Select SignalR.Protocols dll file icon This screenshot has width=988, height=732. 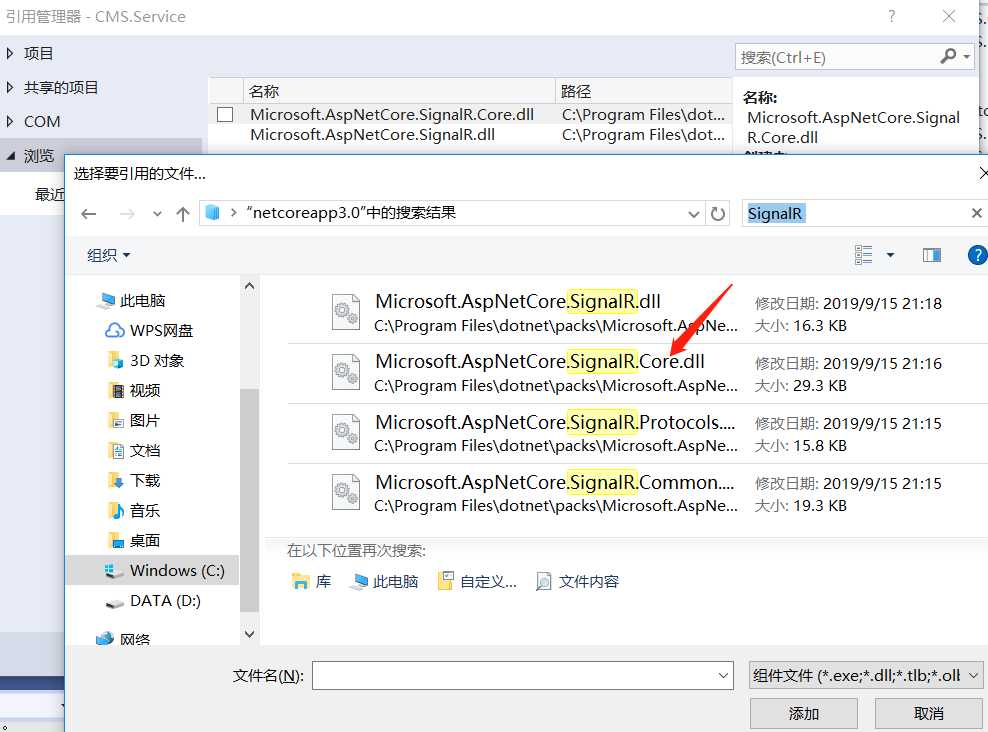[x=346, y=432]
